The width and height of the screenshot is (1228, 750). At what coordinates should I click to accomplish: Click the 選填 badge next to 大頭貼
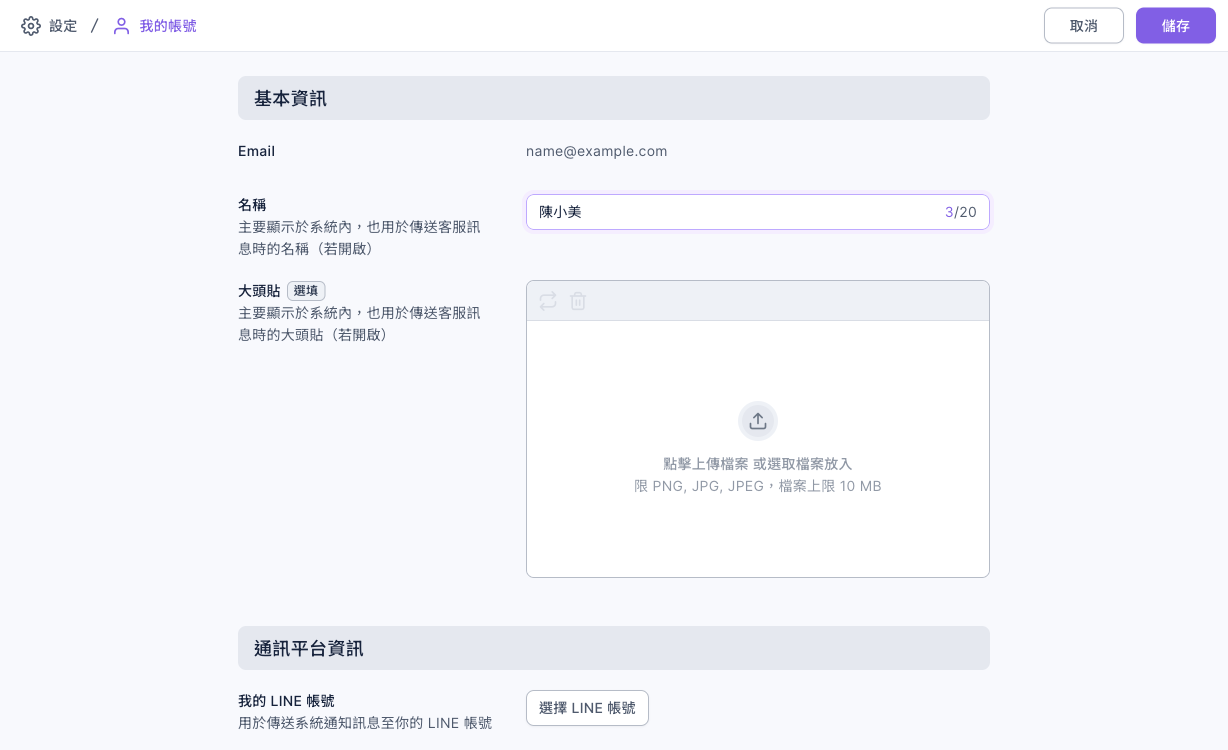(306, 291)
